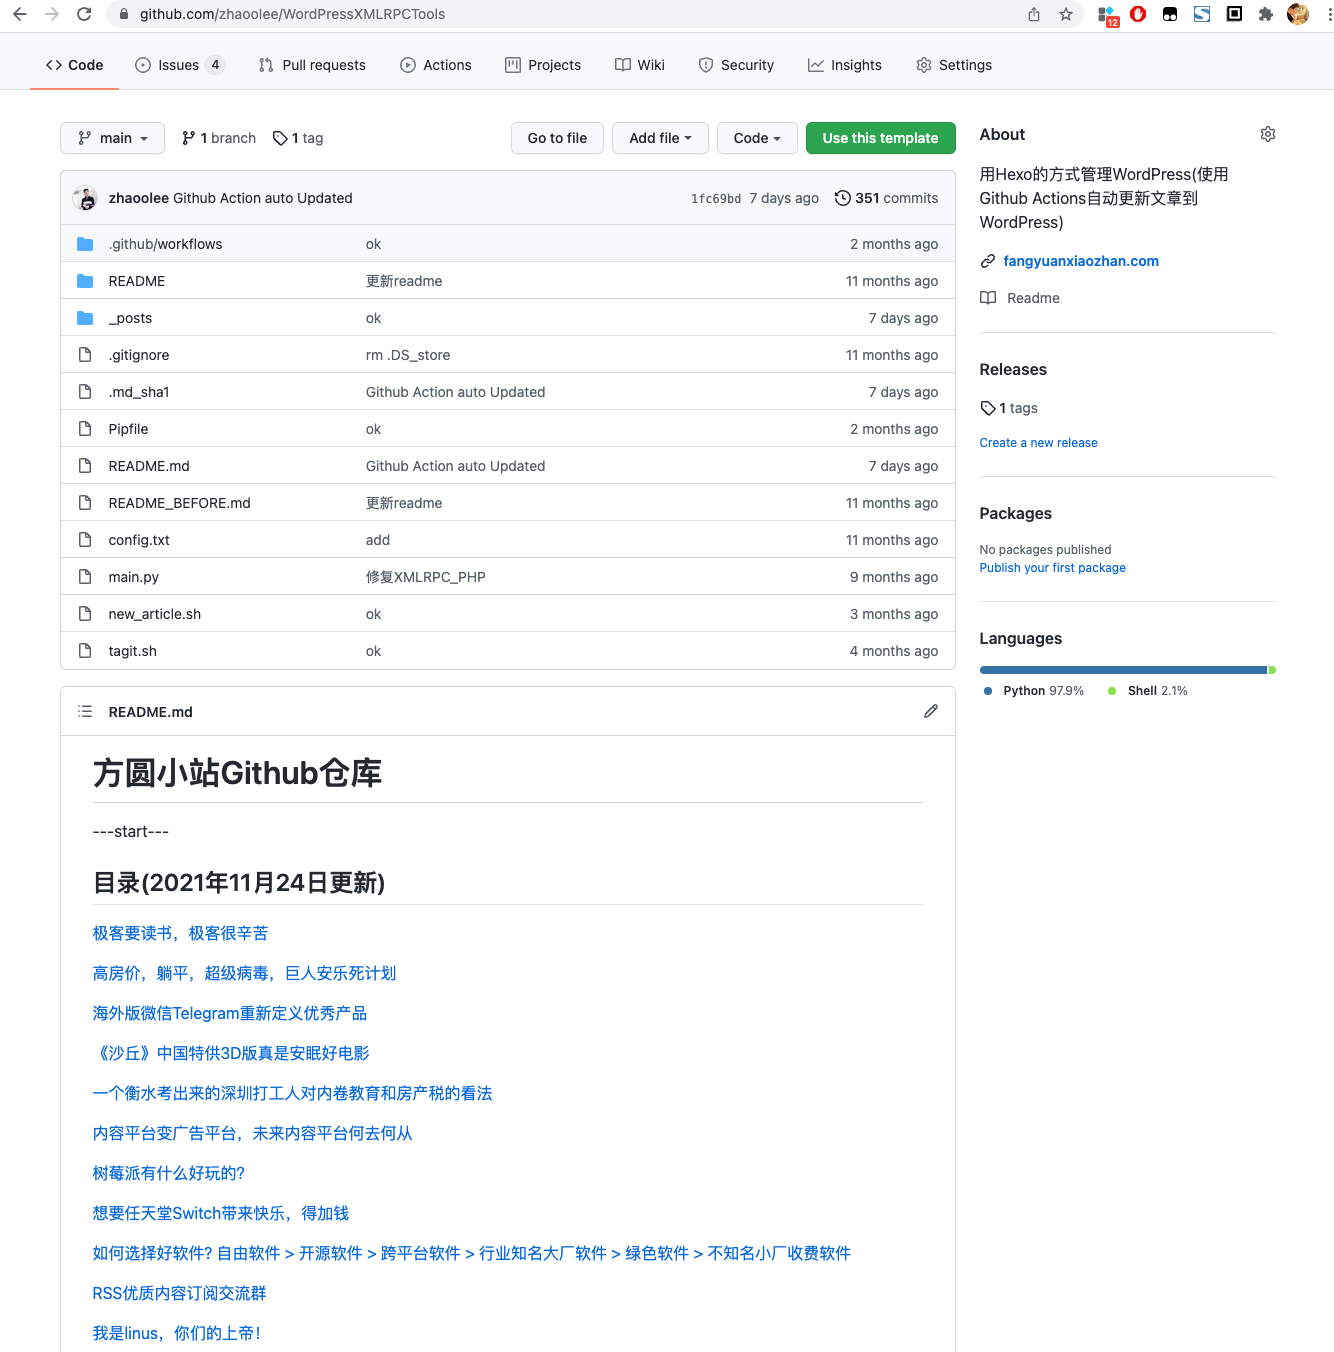Click Publish your first package link

1052,568
